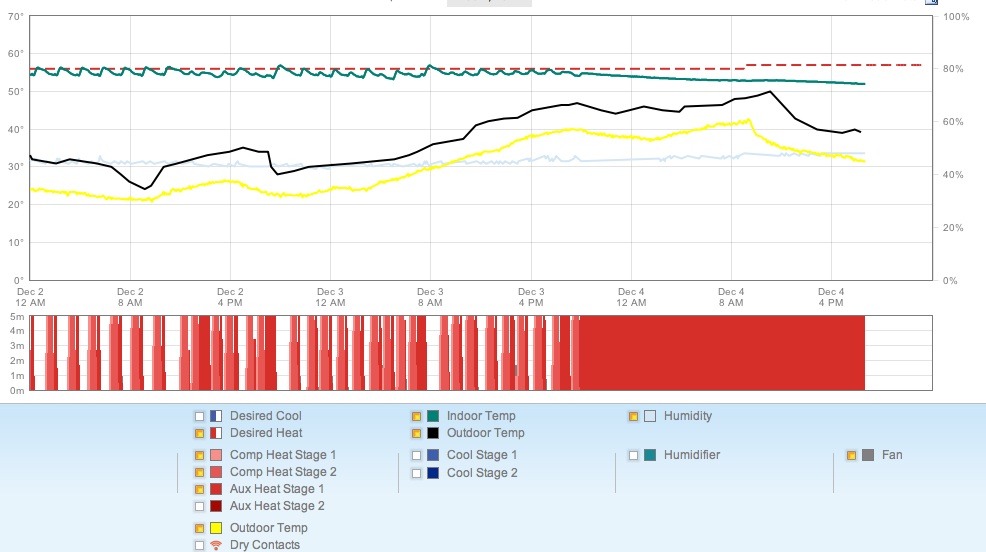Click the blue Desired Cool color swatch
The width and height of the screenshot is (986, 552).
[x=216, y=416]
